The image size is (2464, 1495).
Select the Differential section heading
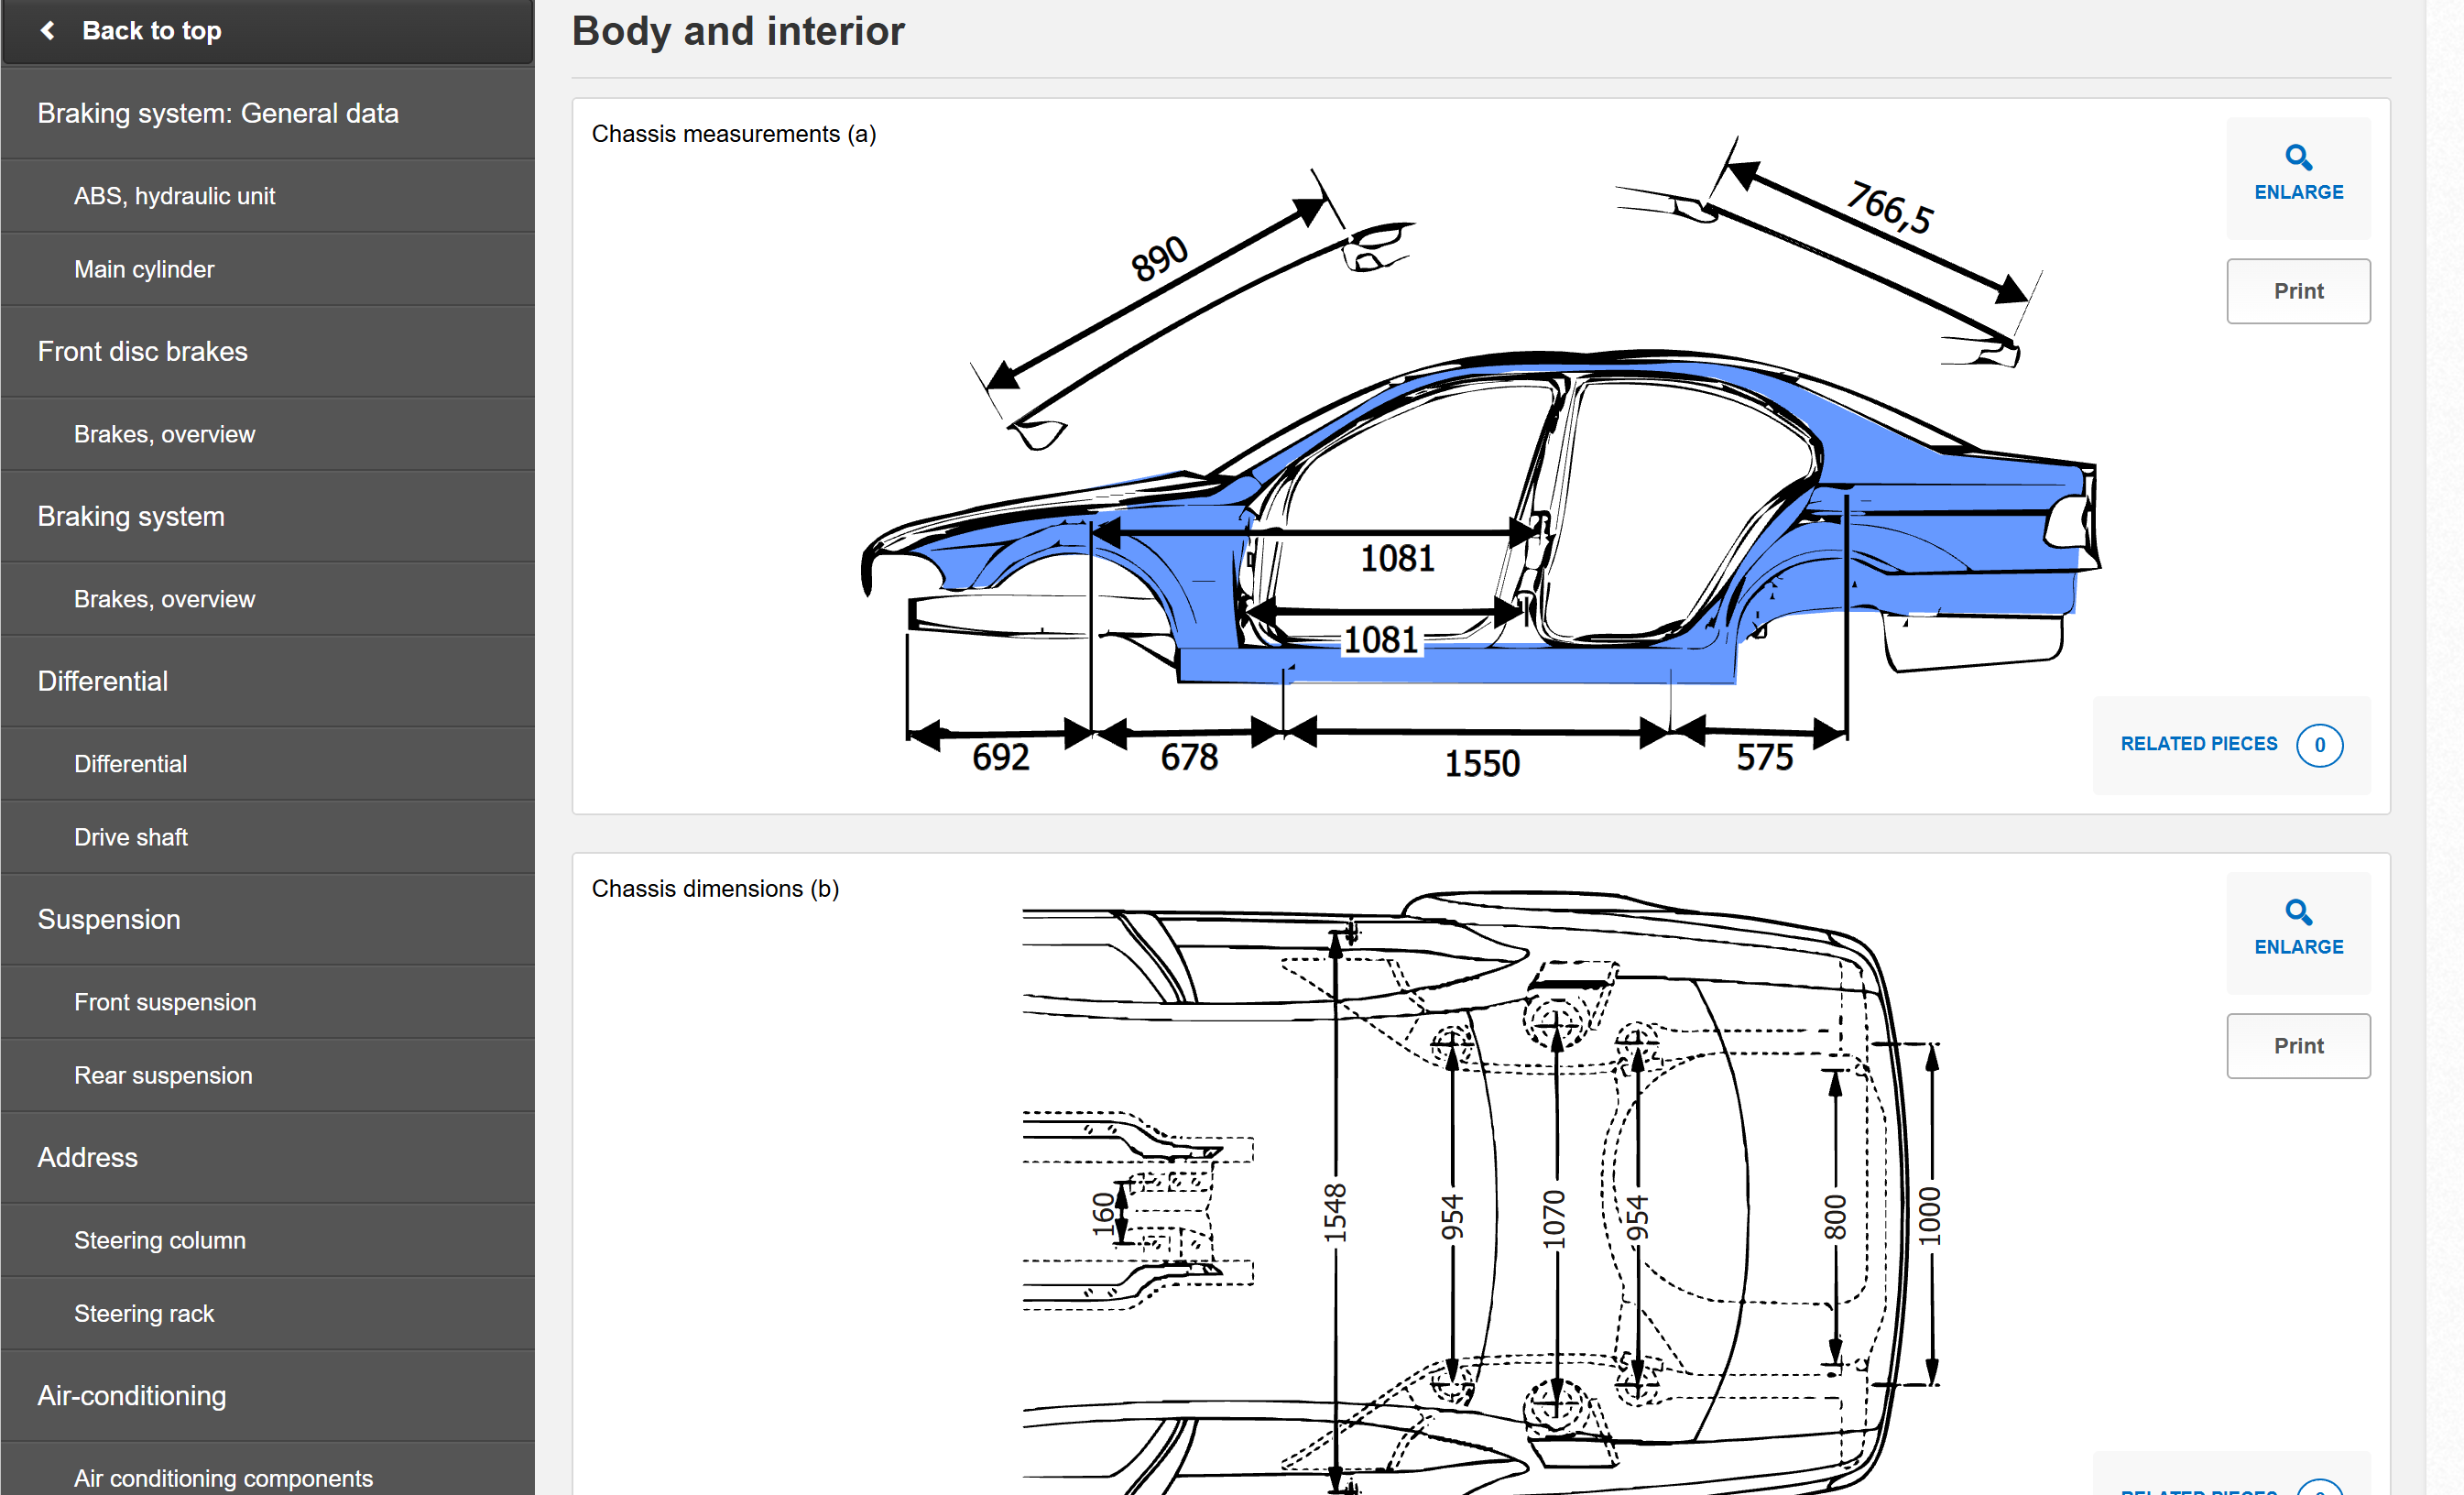[268, 681]
